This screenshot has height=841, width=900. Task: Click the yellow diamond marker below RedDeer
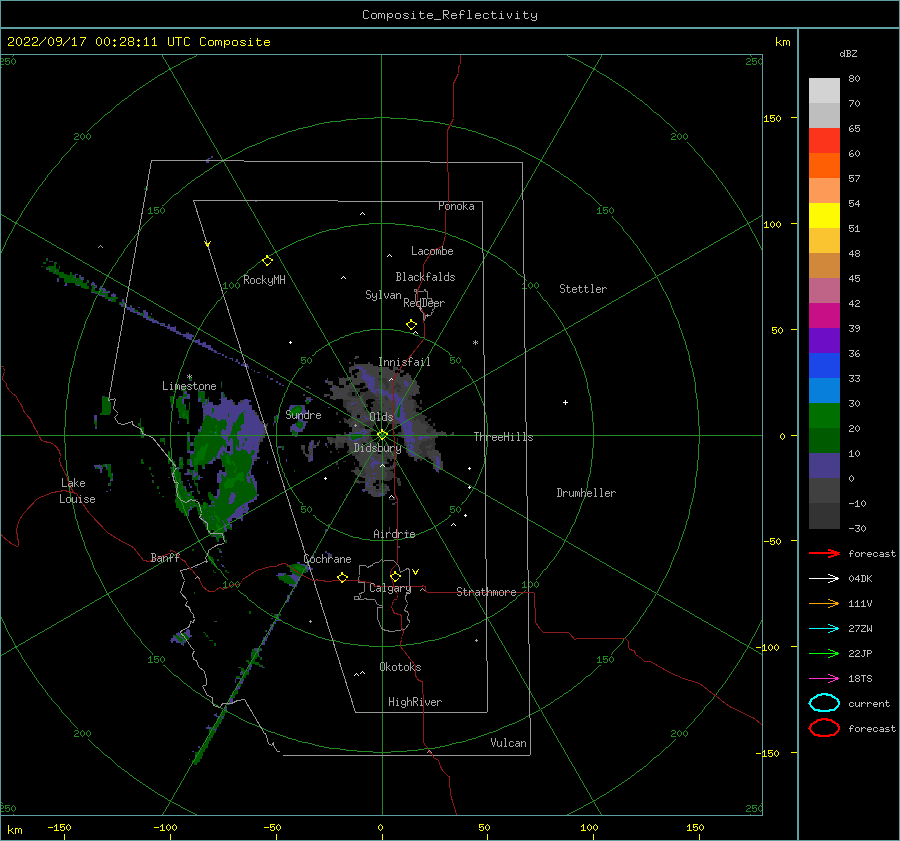pyautogui.click(x=412, y=325)
